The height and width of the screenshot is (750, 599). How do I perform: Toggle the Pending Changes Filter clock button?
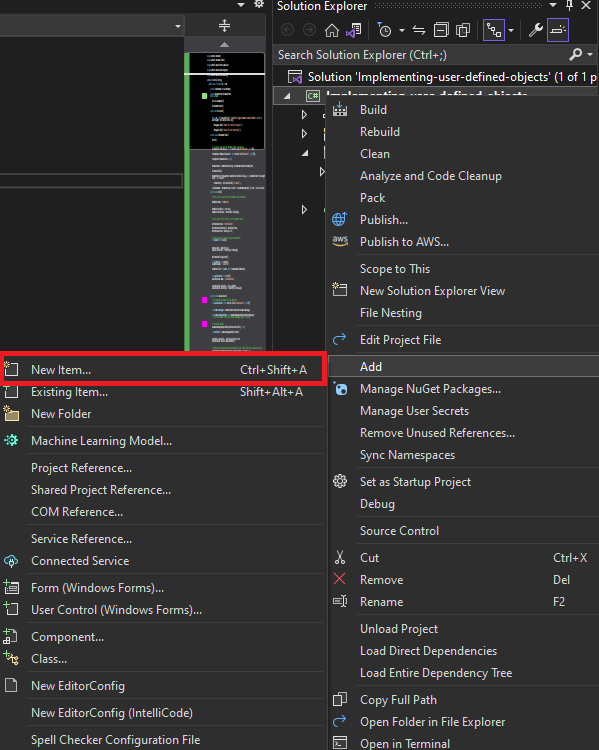tap(384, 30)
